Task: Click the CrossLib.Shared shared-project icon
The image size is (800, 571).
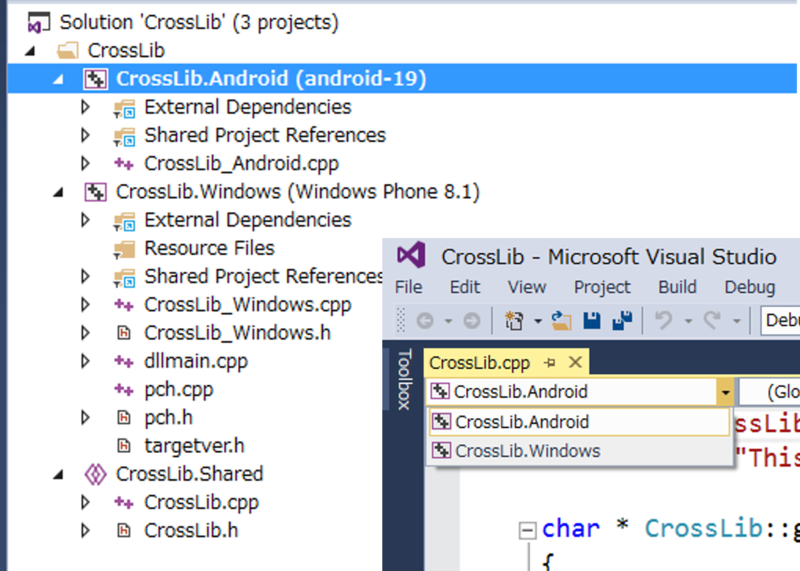Action: click(95, 474)
